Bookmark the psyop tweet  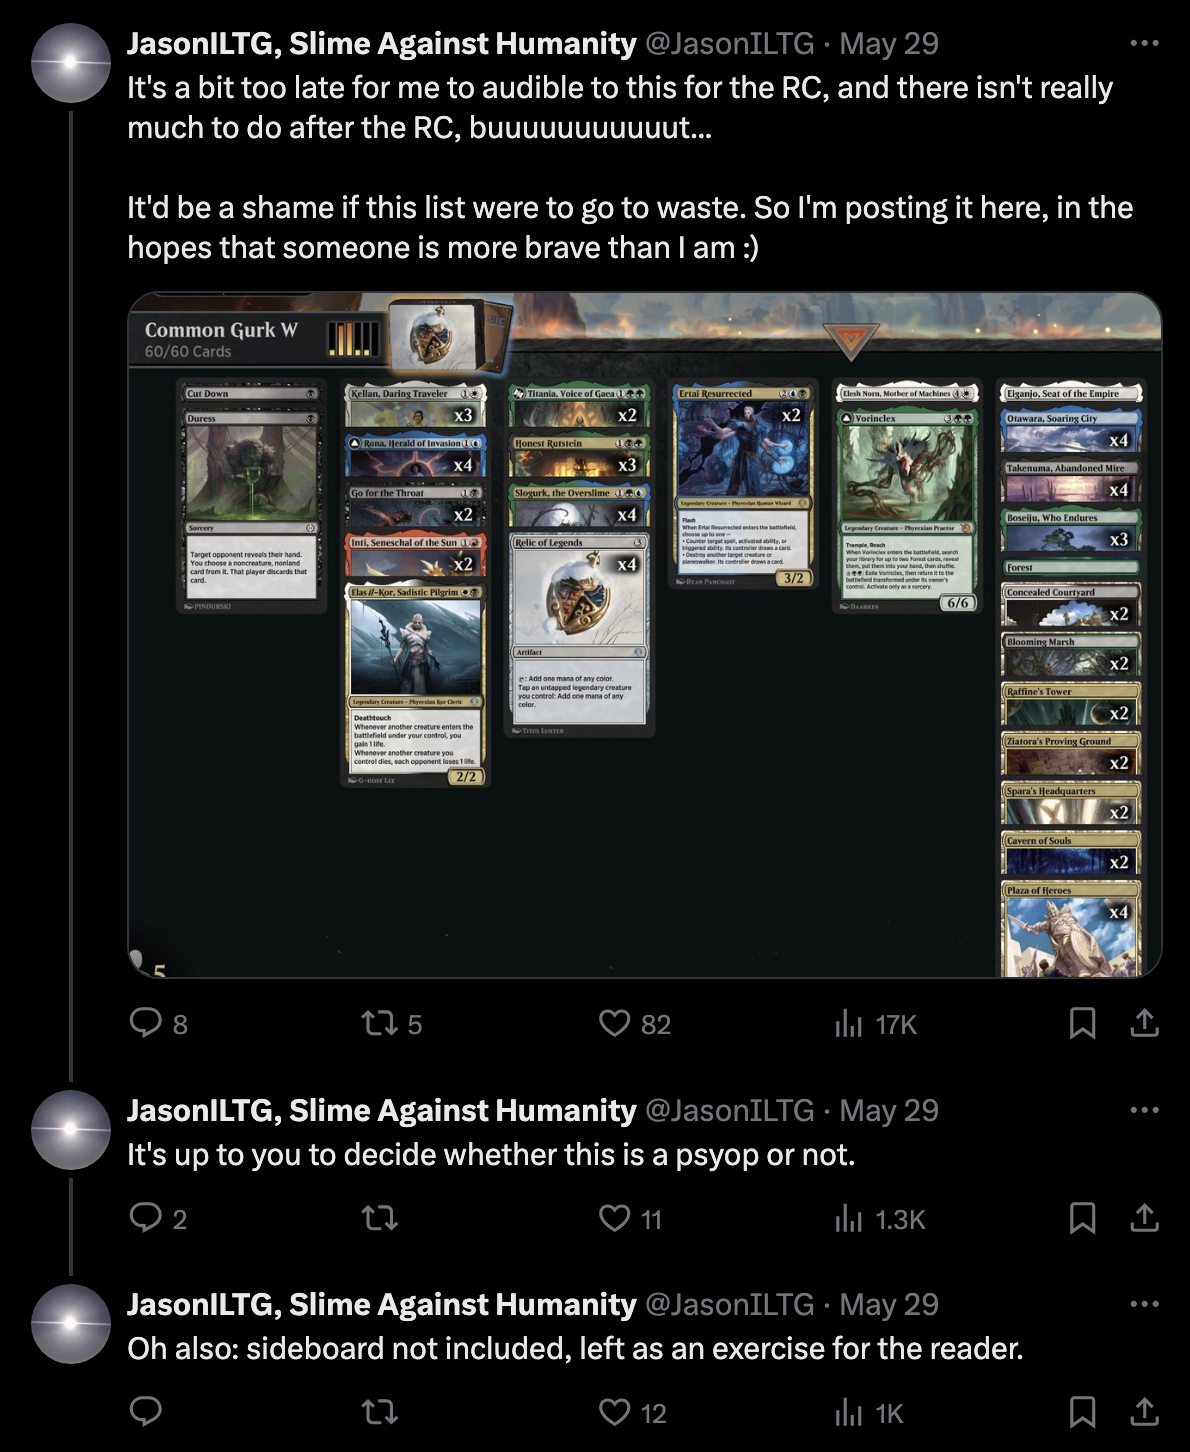click(1082, 1218)
